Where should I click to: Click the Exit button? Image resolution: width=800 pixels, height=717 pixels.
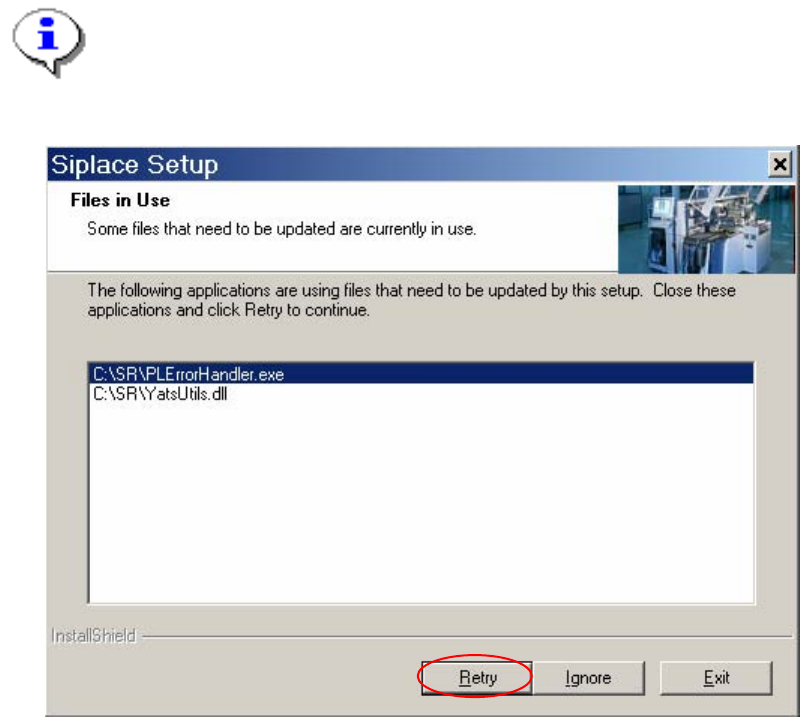pyautogui.click(x=716, y=678)
